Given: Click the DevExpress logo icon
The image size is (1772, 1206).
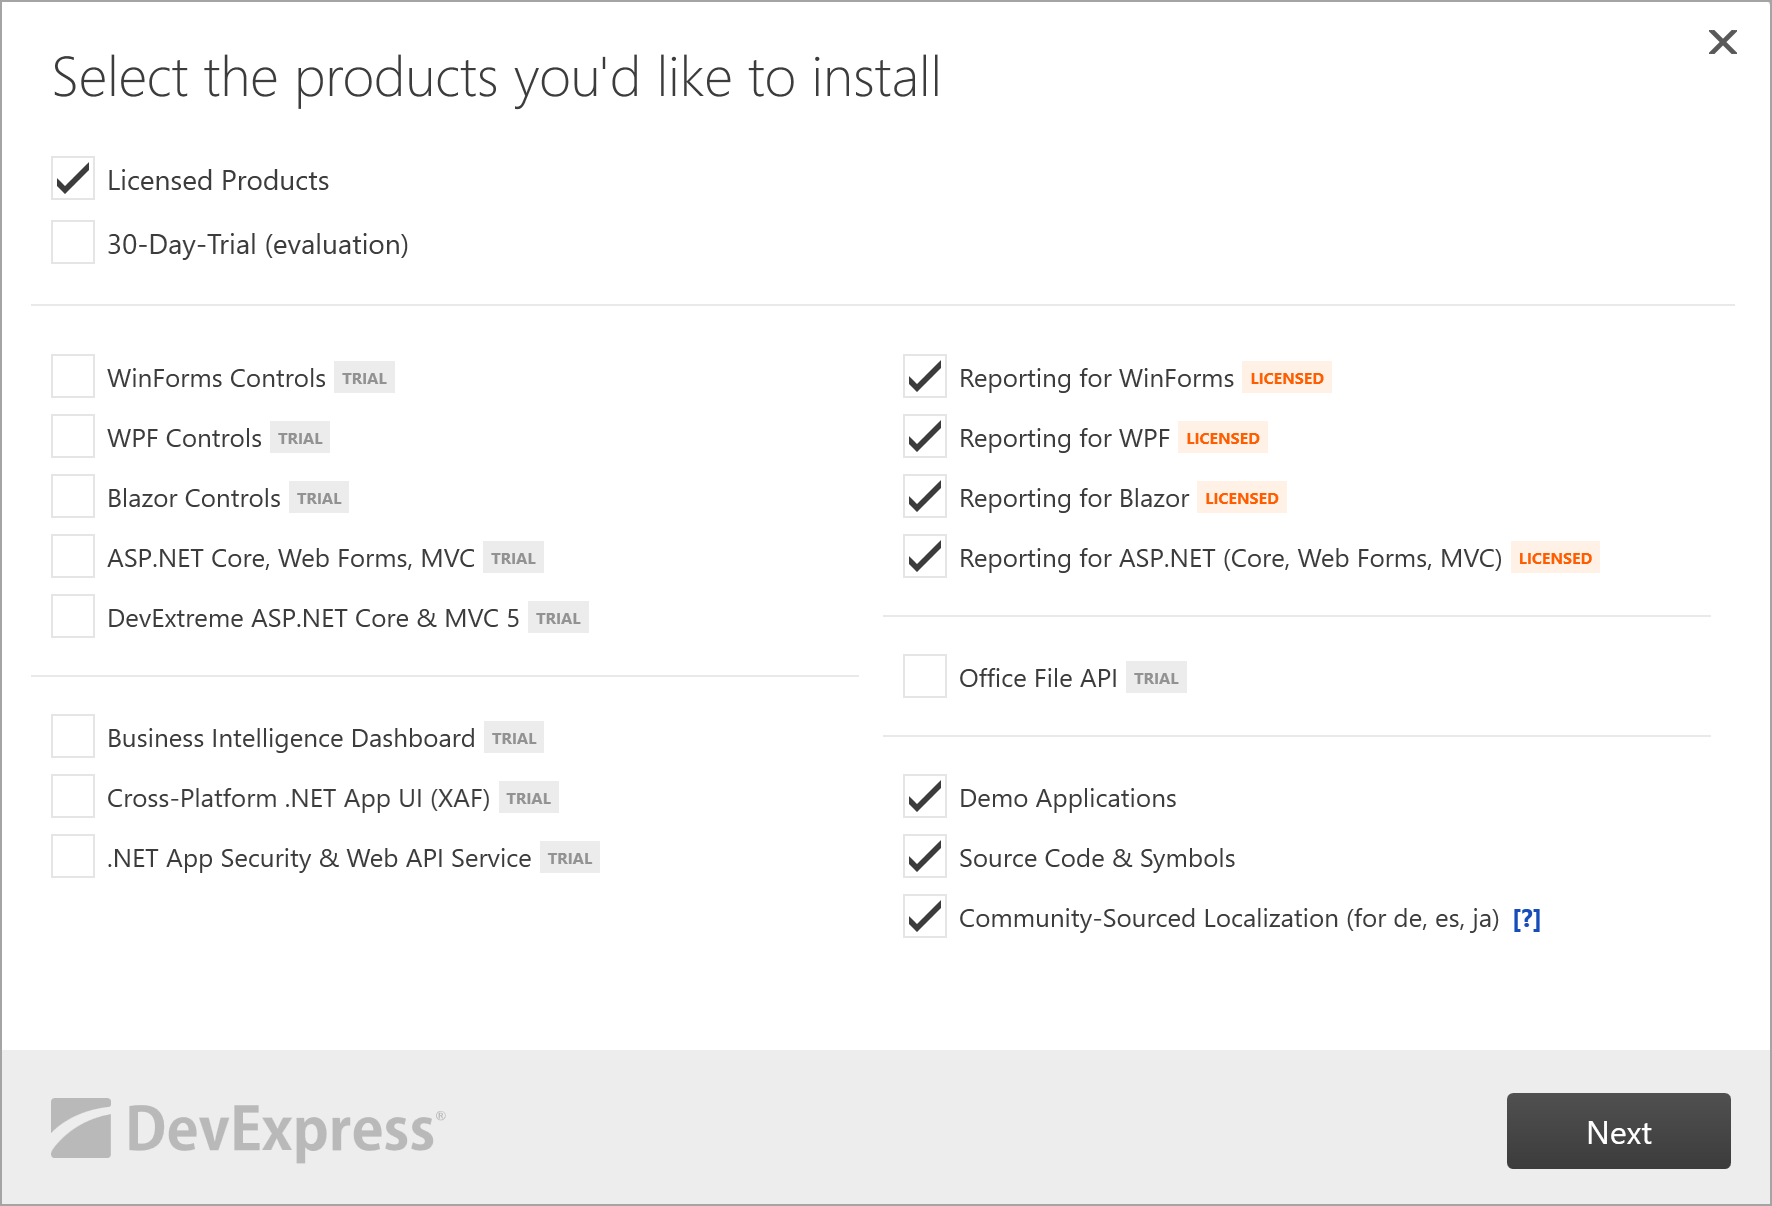Looking at the screenshot, I should point(81,1128).
